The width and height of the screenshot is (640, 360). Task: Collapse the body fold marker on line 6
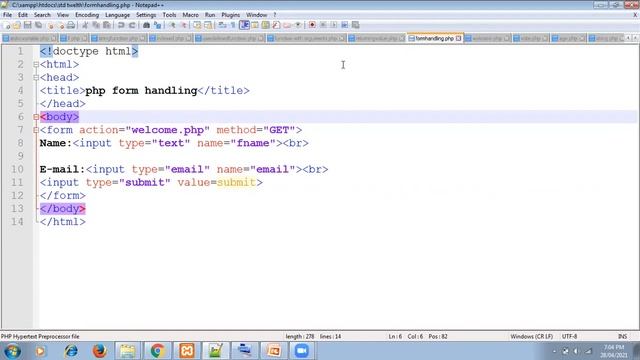click(x=36, y=117)
